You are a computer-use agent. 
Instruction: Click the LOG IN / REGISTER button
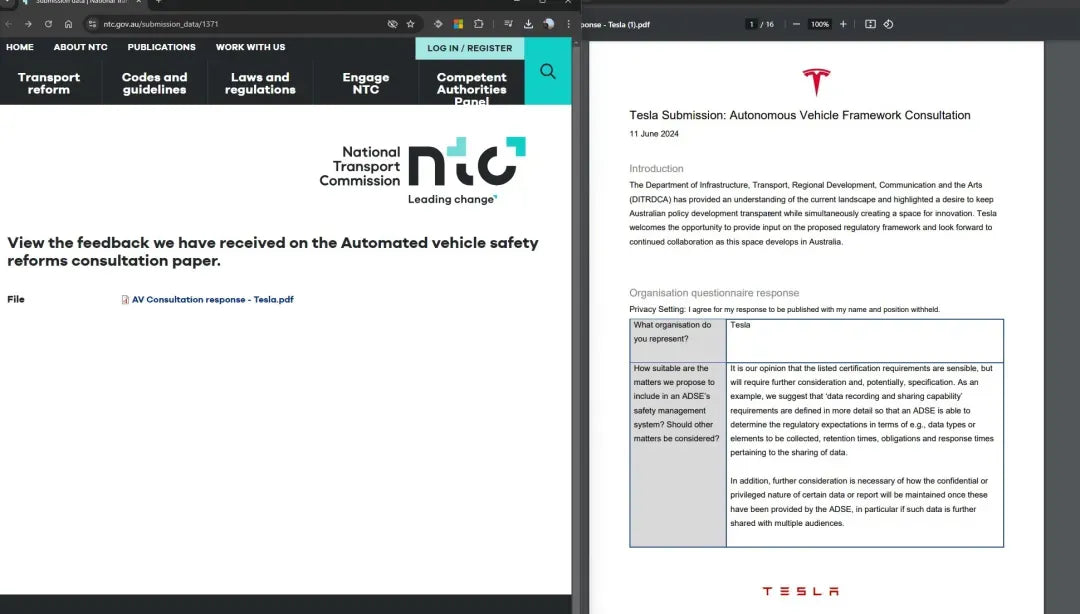point(469,48)
